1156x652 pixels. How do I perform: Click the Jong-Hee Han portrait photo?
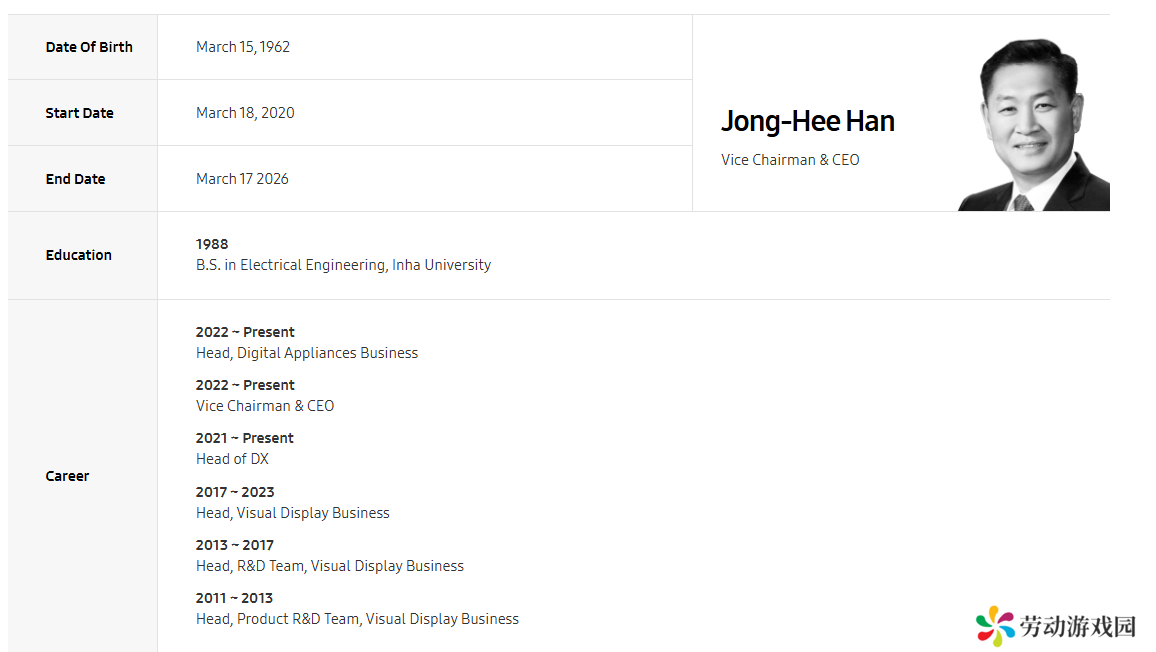(1034, 124)
